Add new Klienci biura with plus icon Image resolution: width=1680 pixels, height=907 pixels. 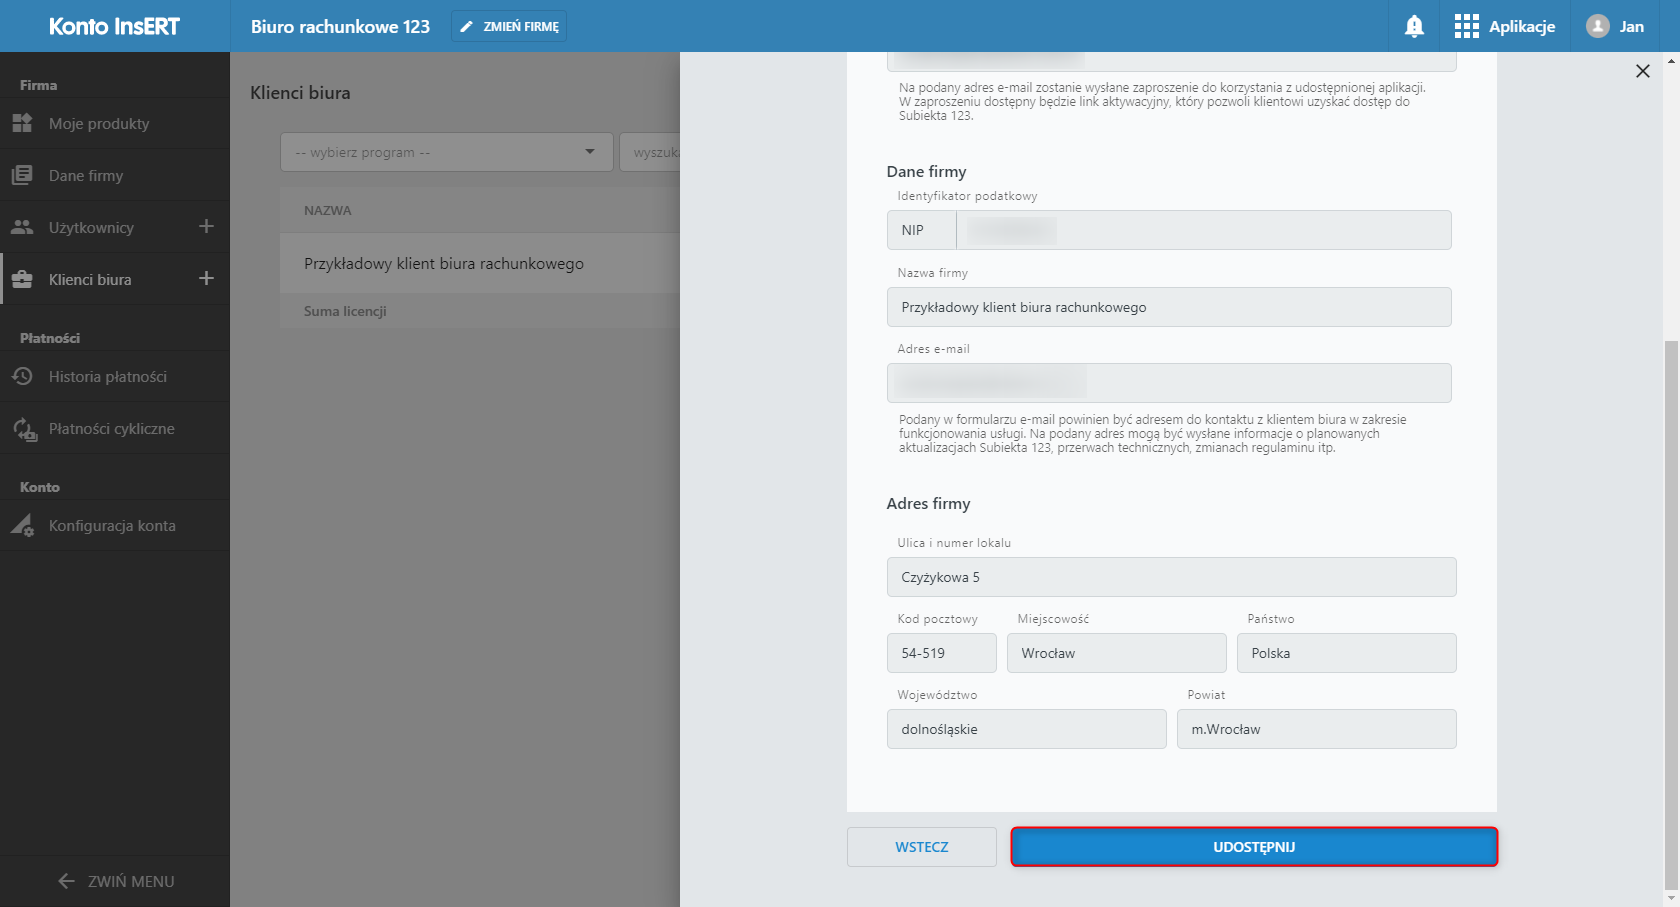coord(206,279)
